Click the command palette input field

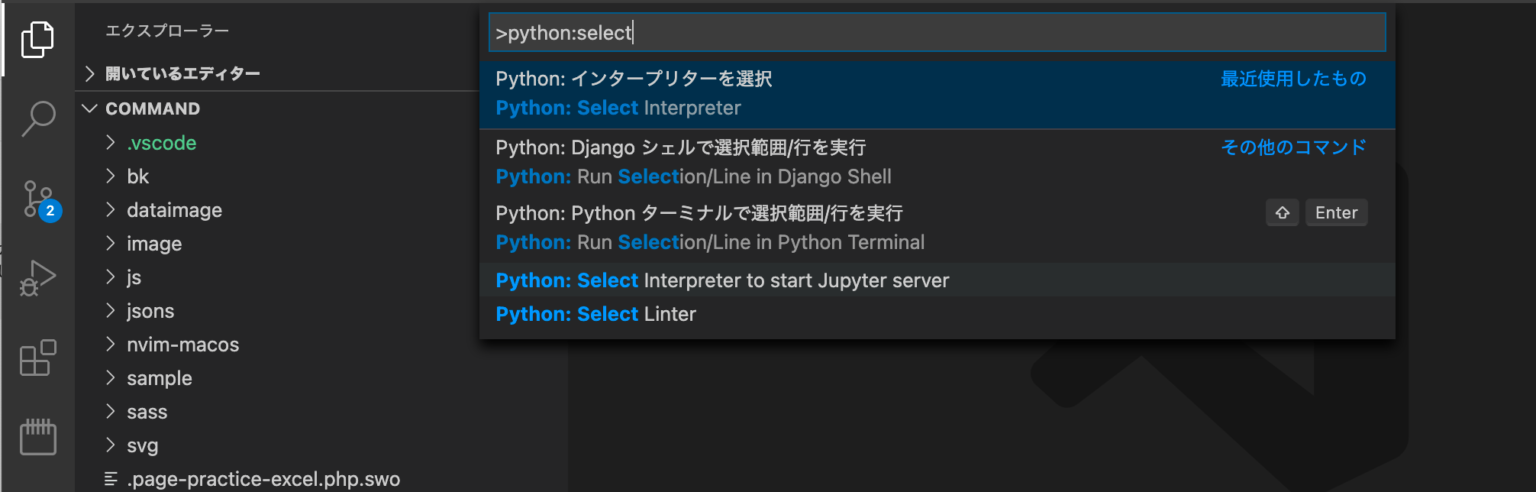(936, 33)
